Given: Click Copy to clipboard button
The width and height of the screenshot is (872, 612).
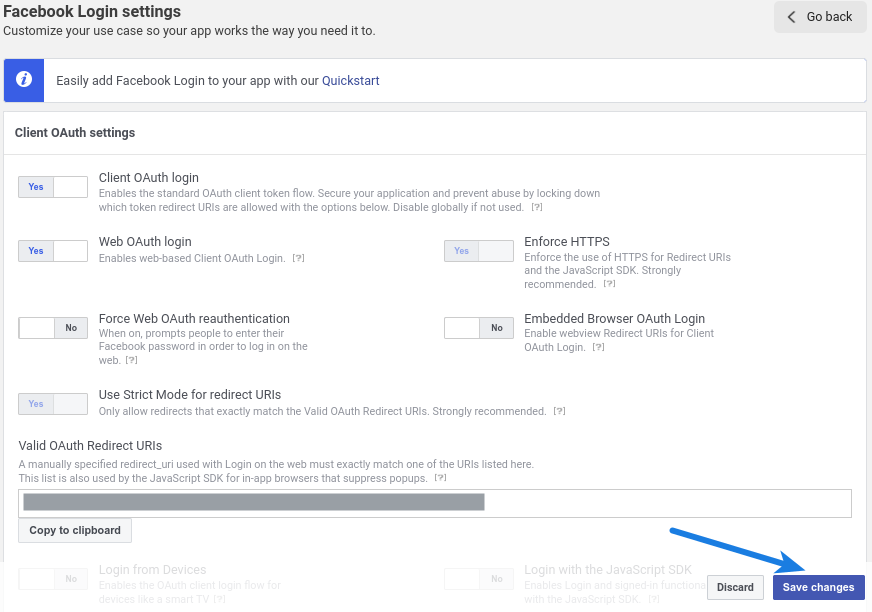Looking at the screenshot, I should tap(75, 530).
